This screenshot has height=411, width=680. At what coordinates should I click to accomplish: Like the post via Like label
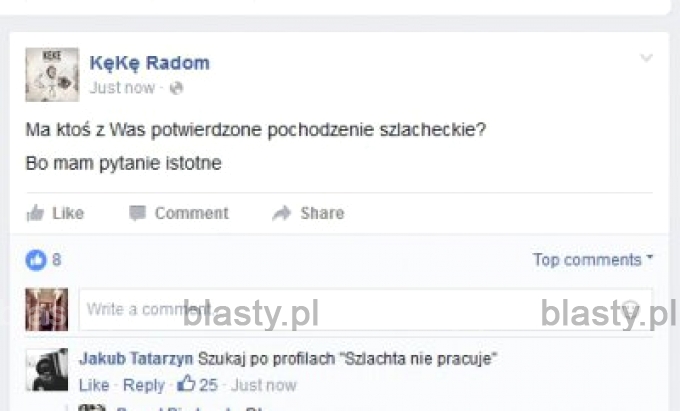click(x=68, y=213)
